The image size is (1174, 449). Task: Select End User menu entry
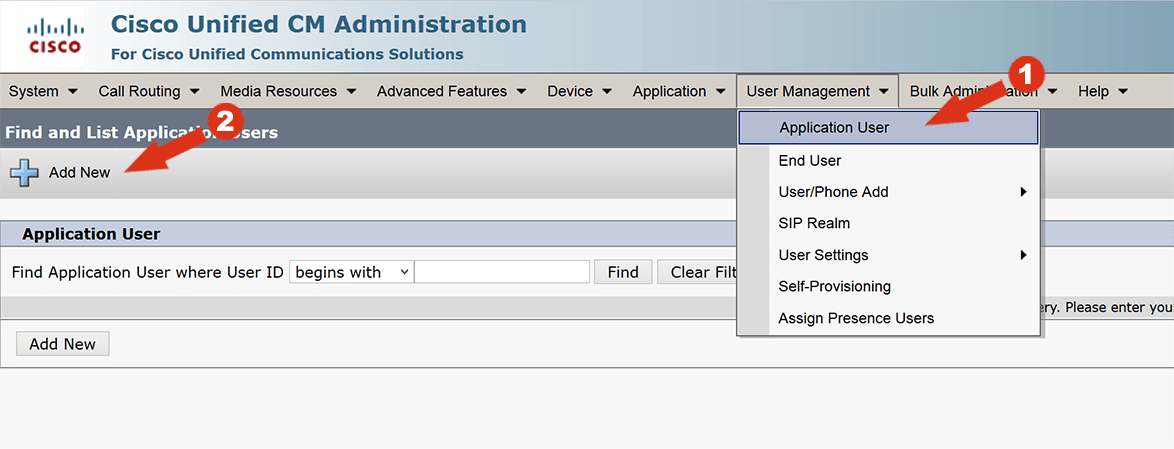(x=888, y=161)
